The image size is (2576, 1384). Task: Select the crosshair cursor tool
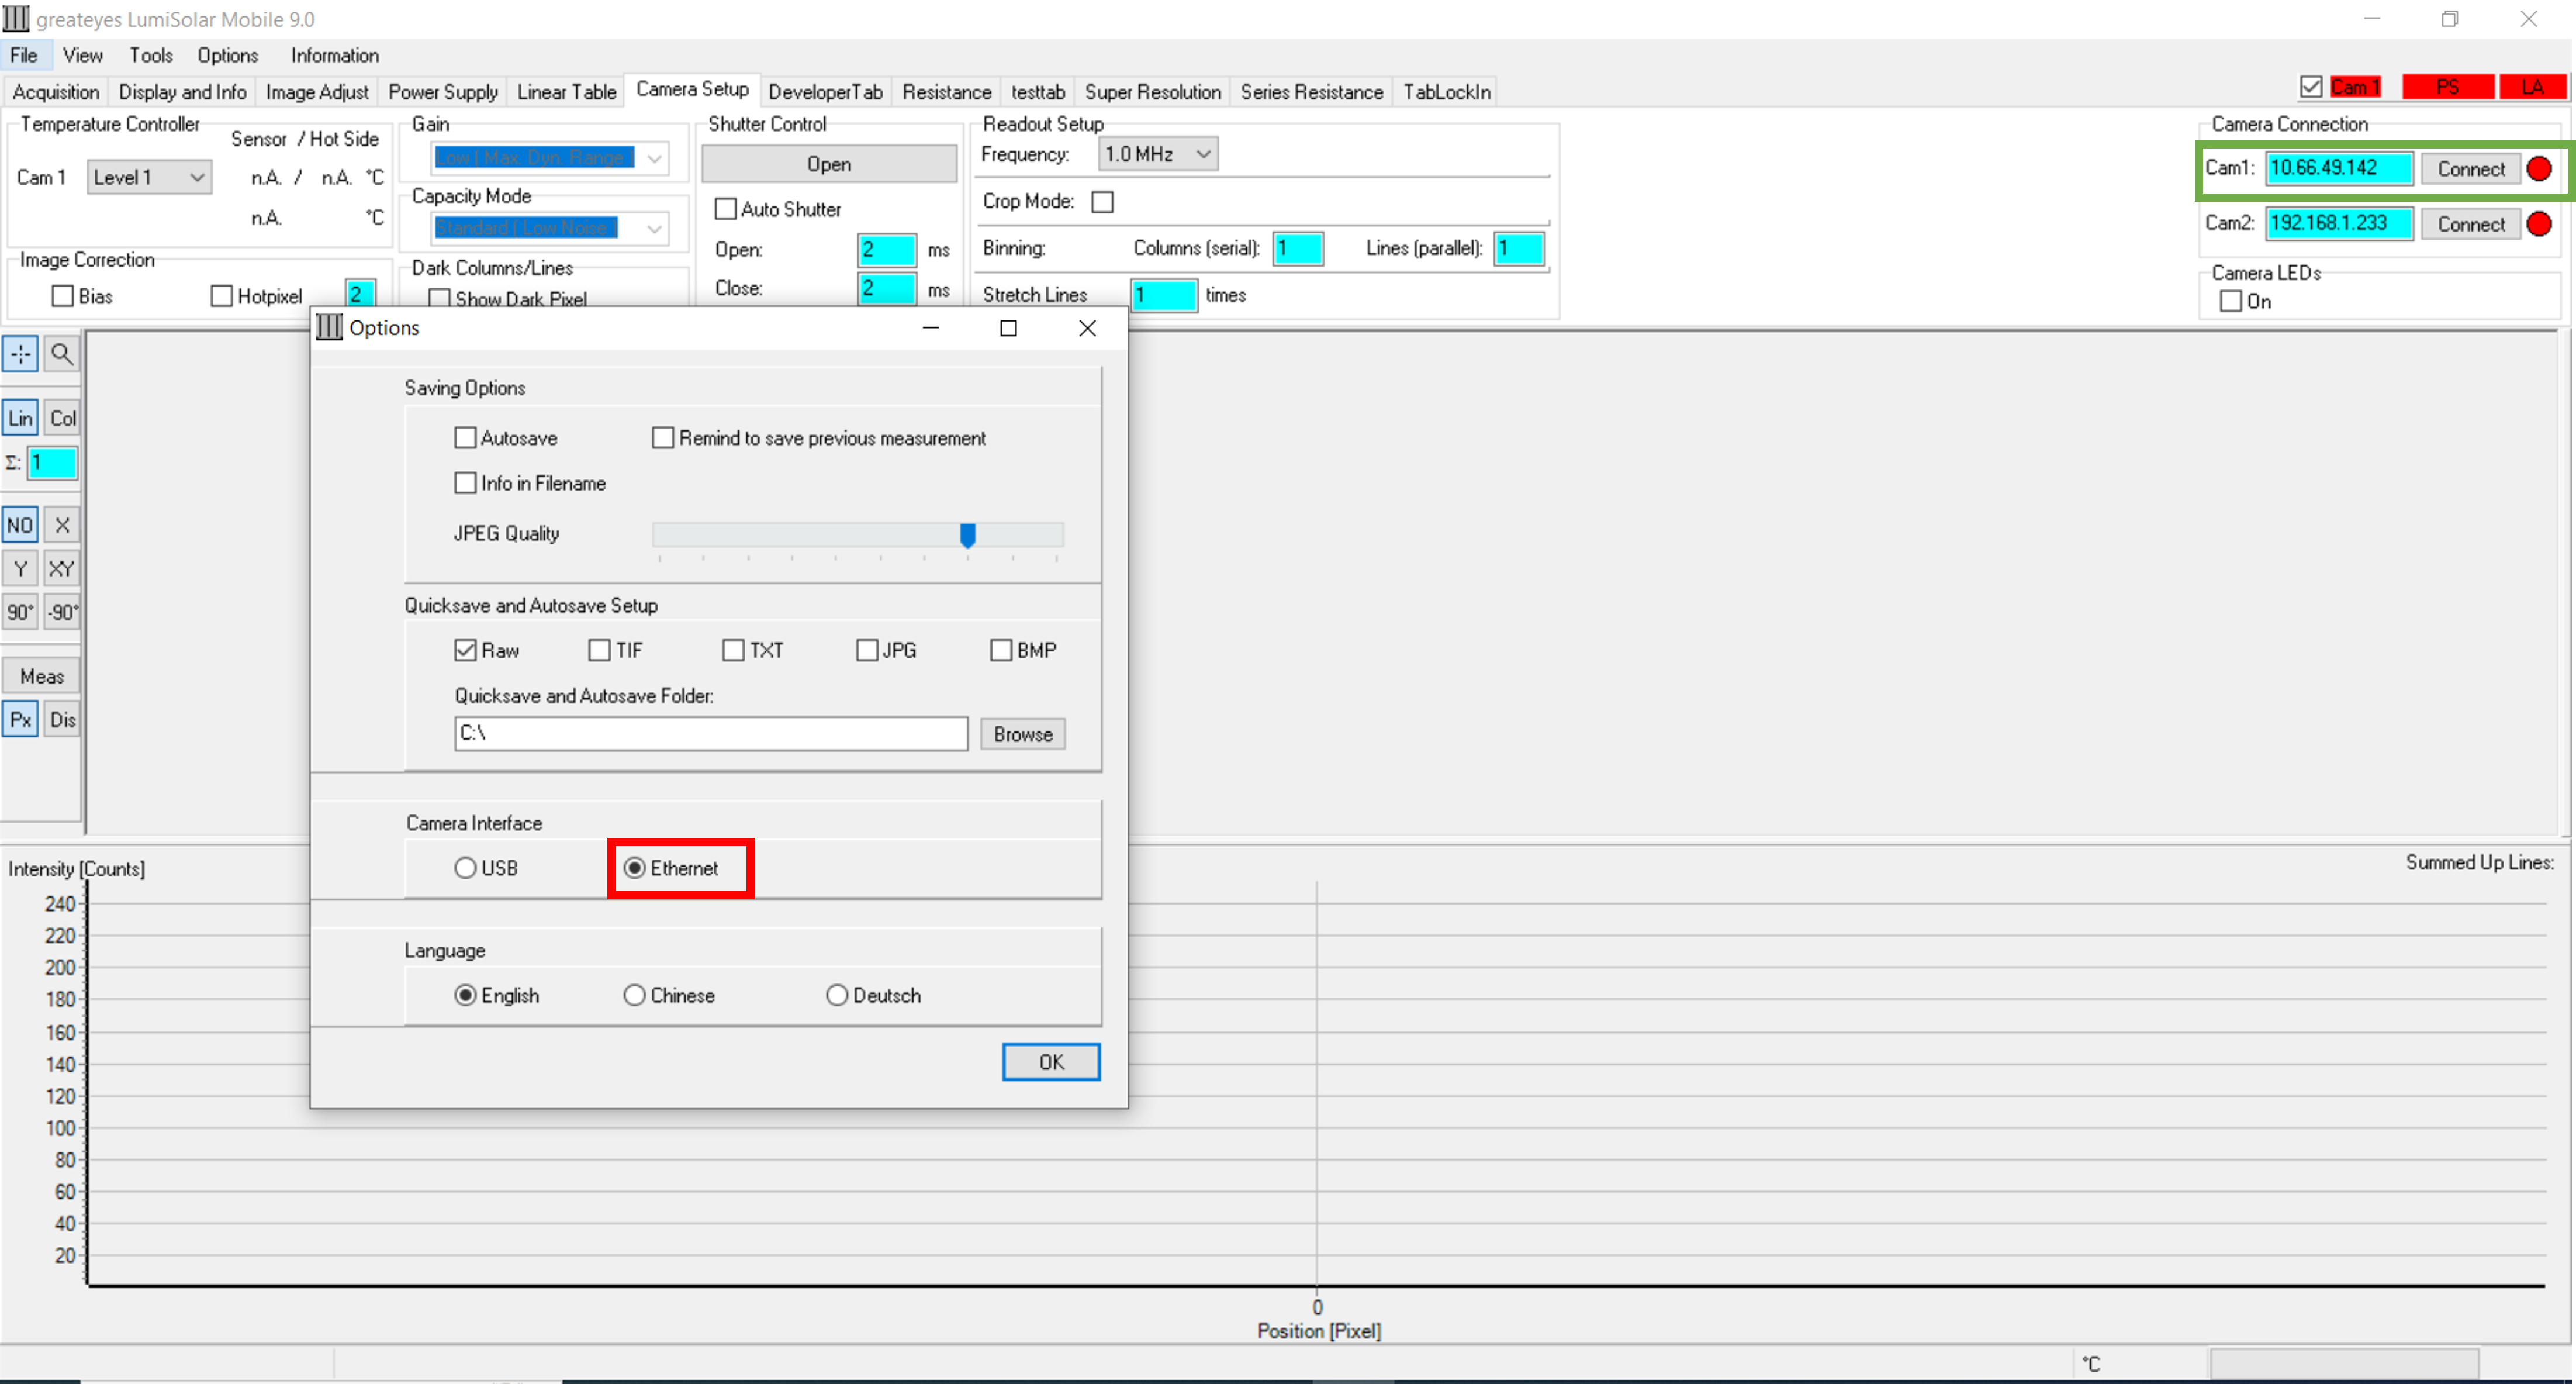point(20,354)
